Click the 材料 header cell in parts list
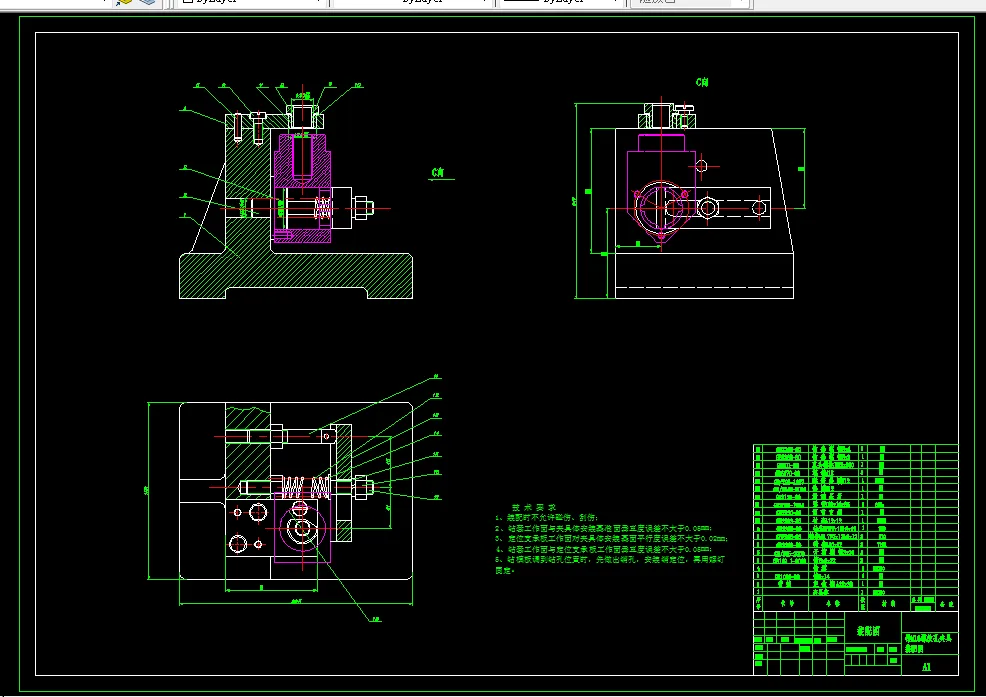This screenshot has height=697, width=986. point(888,603)
